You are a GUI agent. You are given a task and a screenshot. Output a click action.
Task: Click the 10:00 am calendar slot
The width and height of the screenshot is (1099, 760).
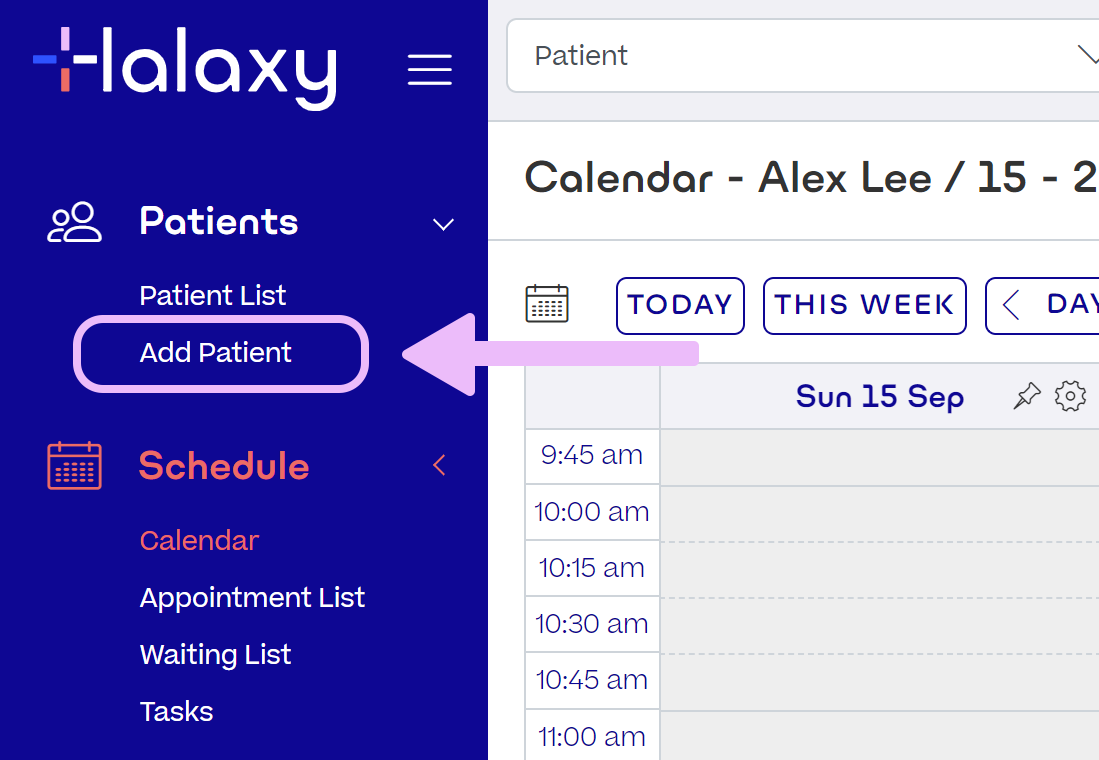[x=878, y=513]
